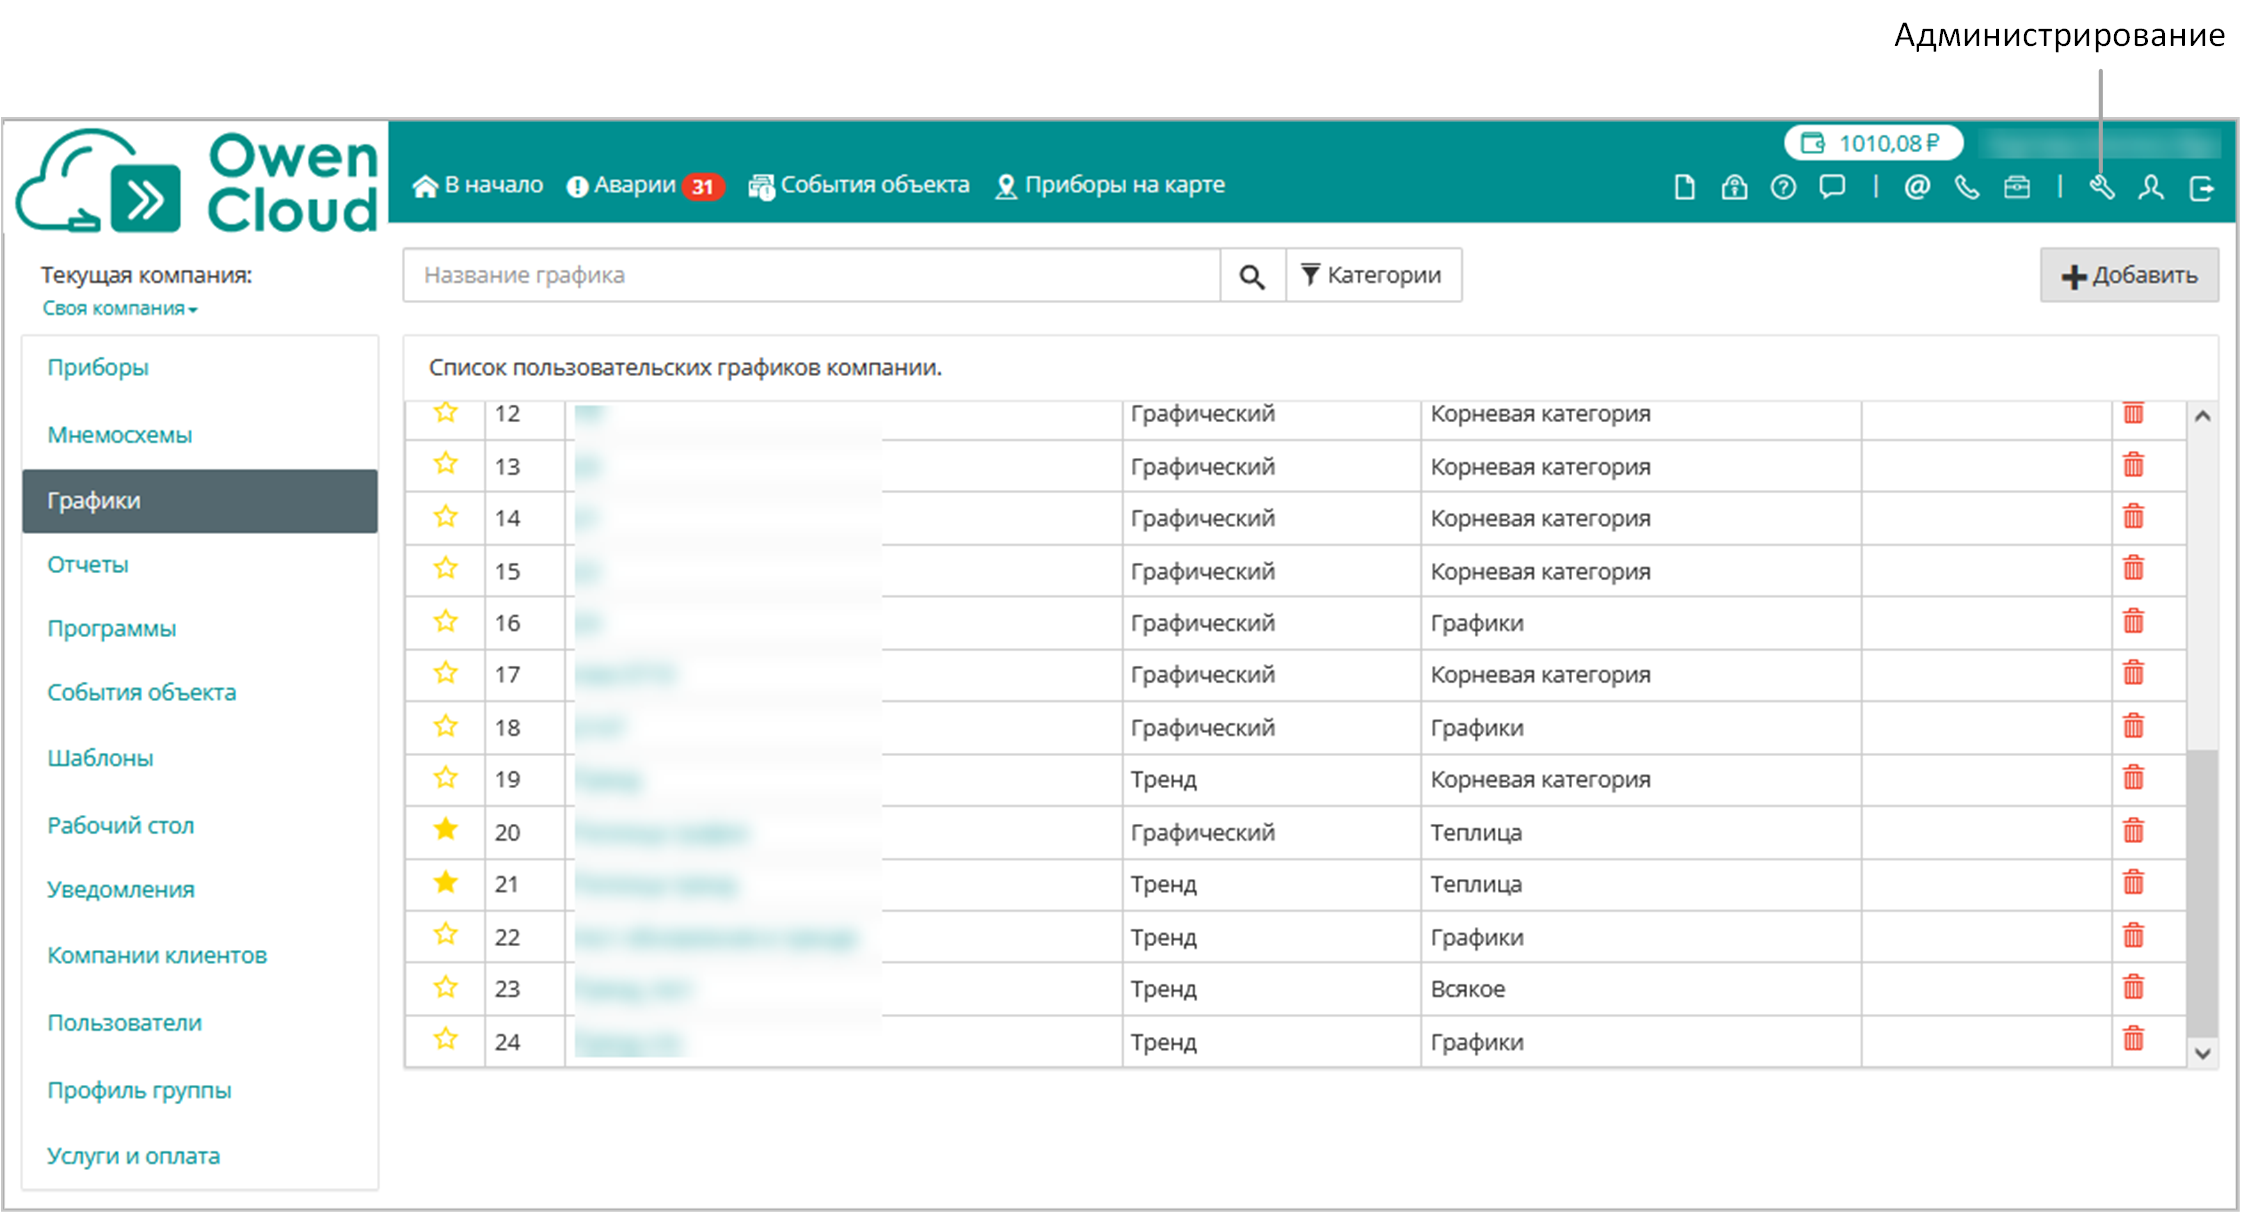Open the account balance 1010,08 ₽ button

(1872, 143)
